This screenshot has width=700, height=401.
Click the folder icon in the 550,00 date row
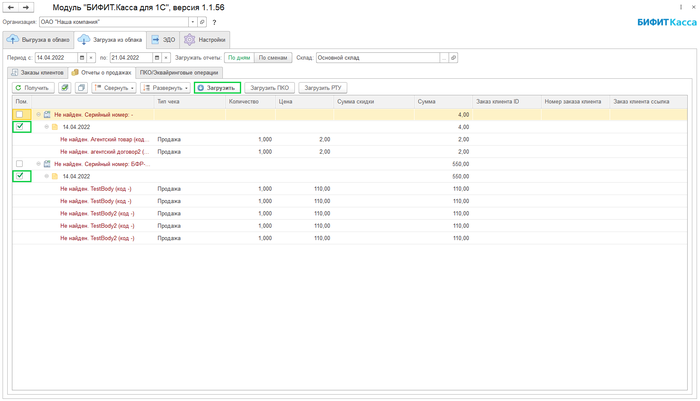(55, 176)
